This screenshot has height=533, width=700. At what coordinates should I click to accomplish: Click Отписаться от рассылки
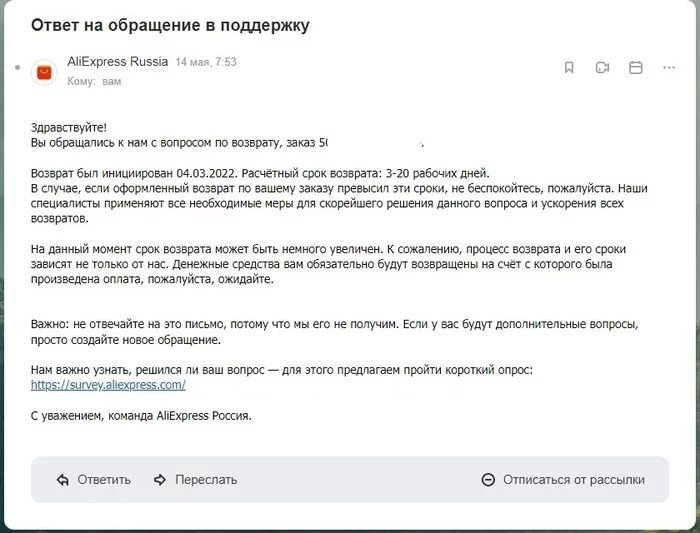574,480
